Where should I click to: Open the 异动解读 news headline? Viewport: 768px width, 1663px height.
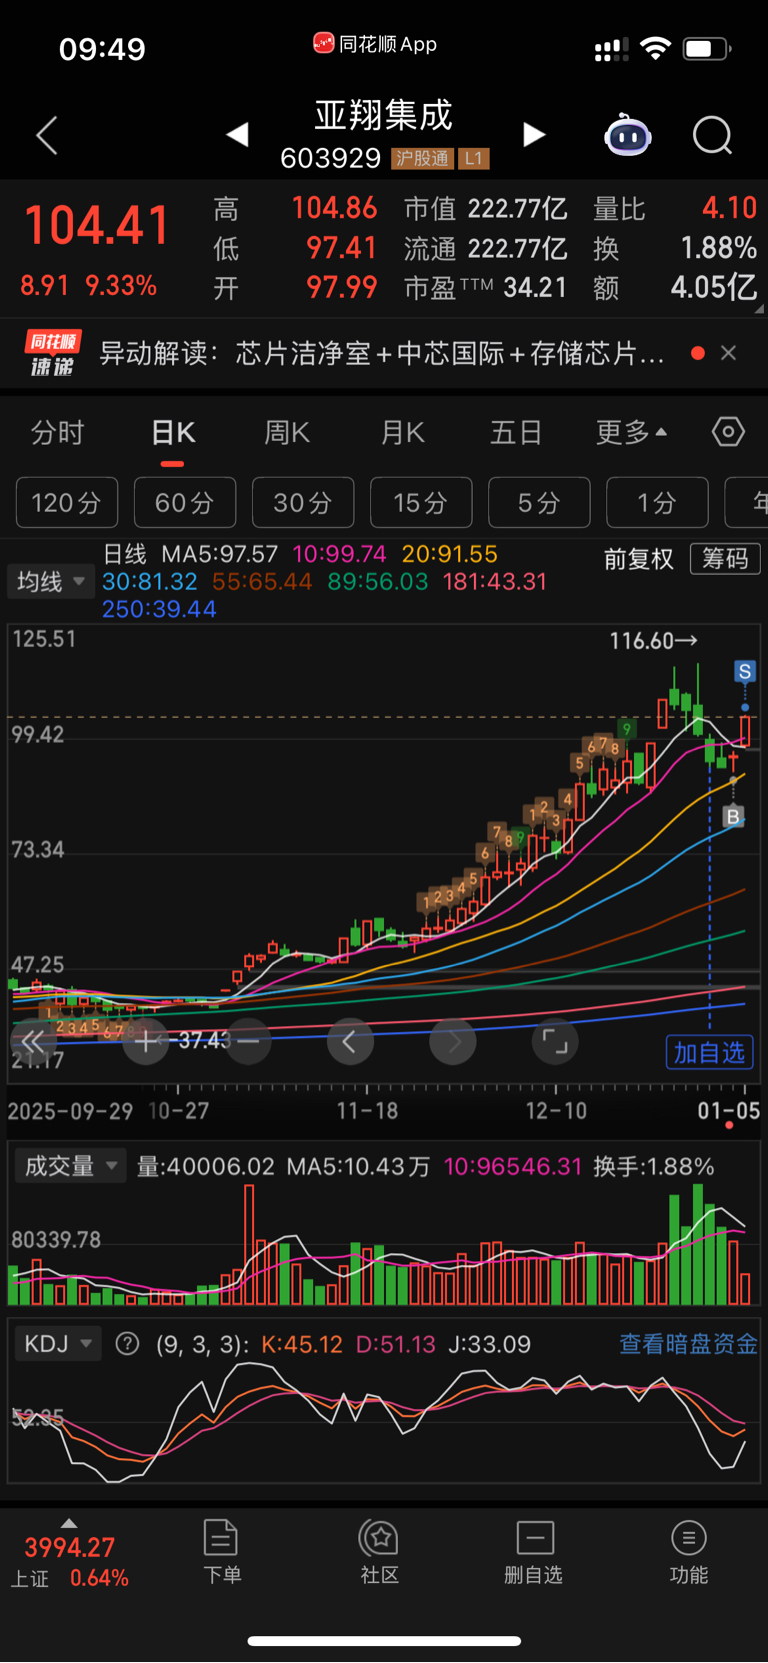382,353
